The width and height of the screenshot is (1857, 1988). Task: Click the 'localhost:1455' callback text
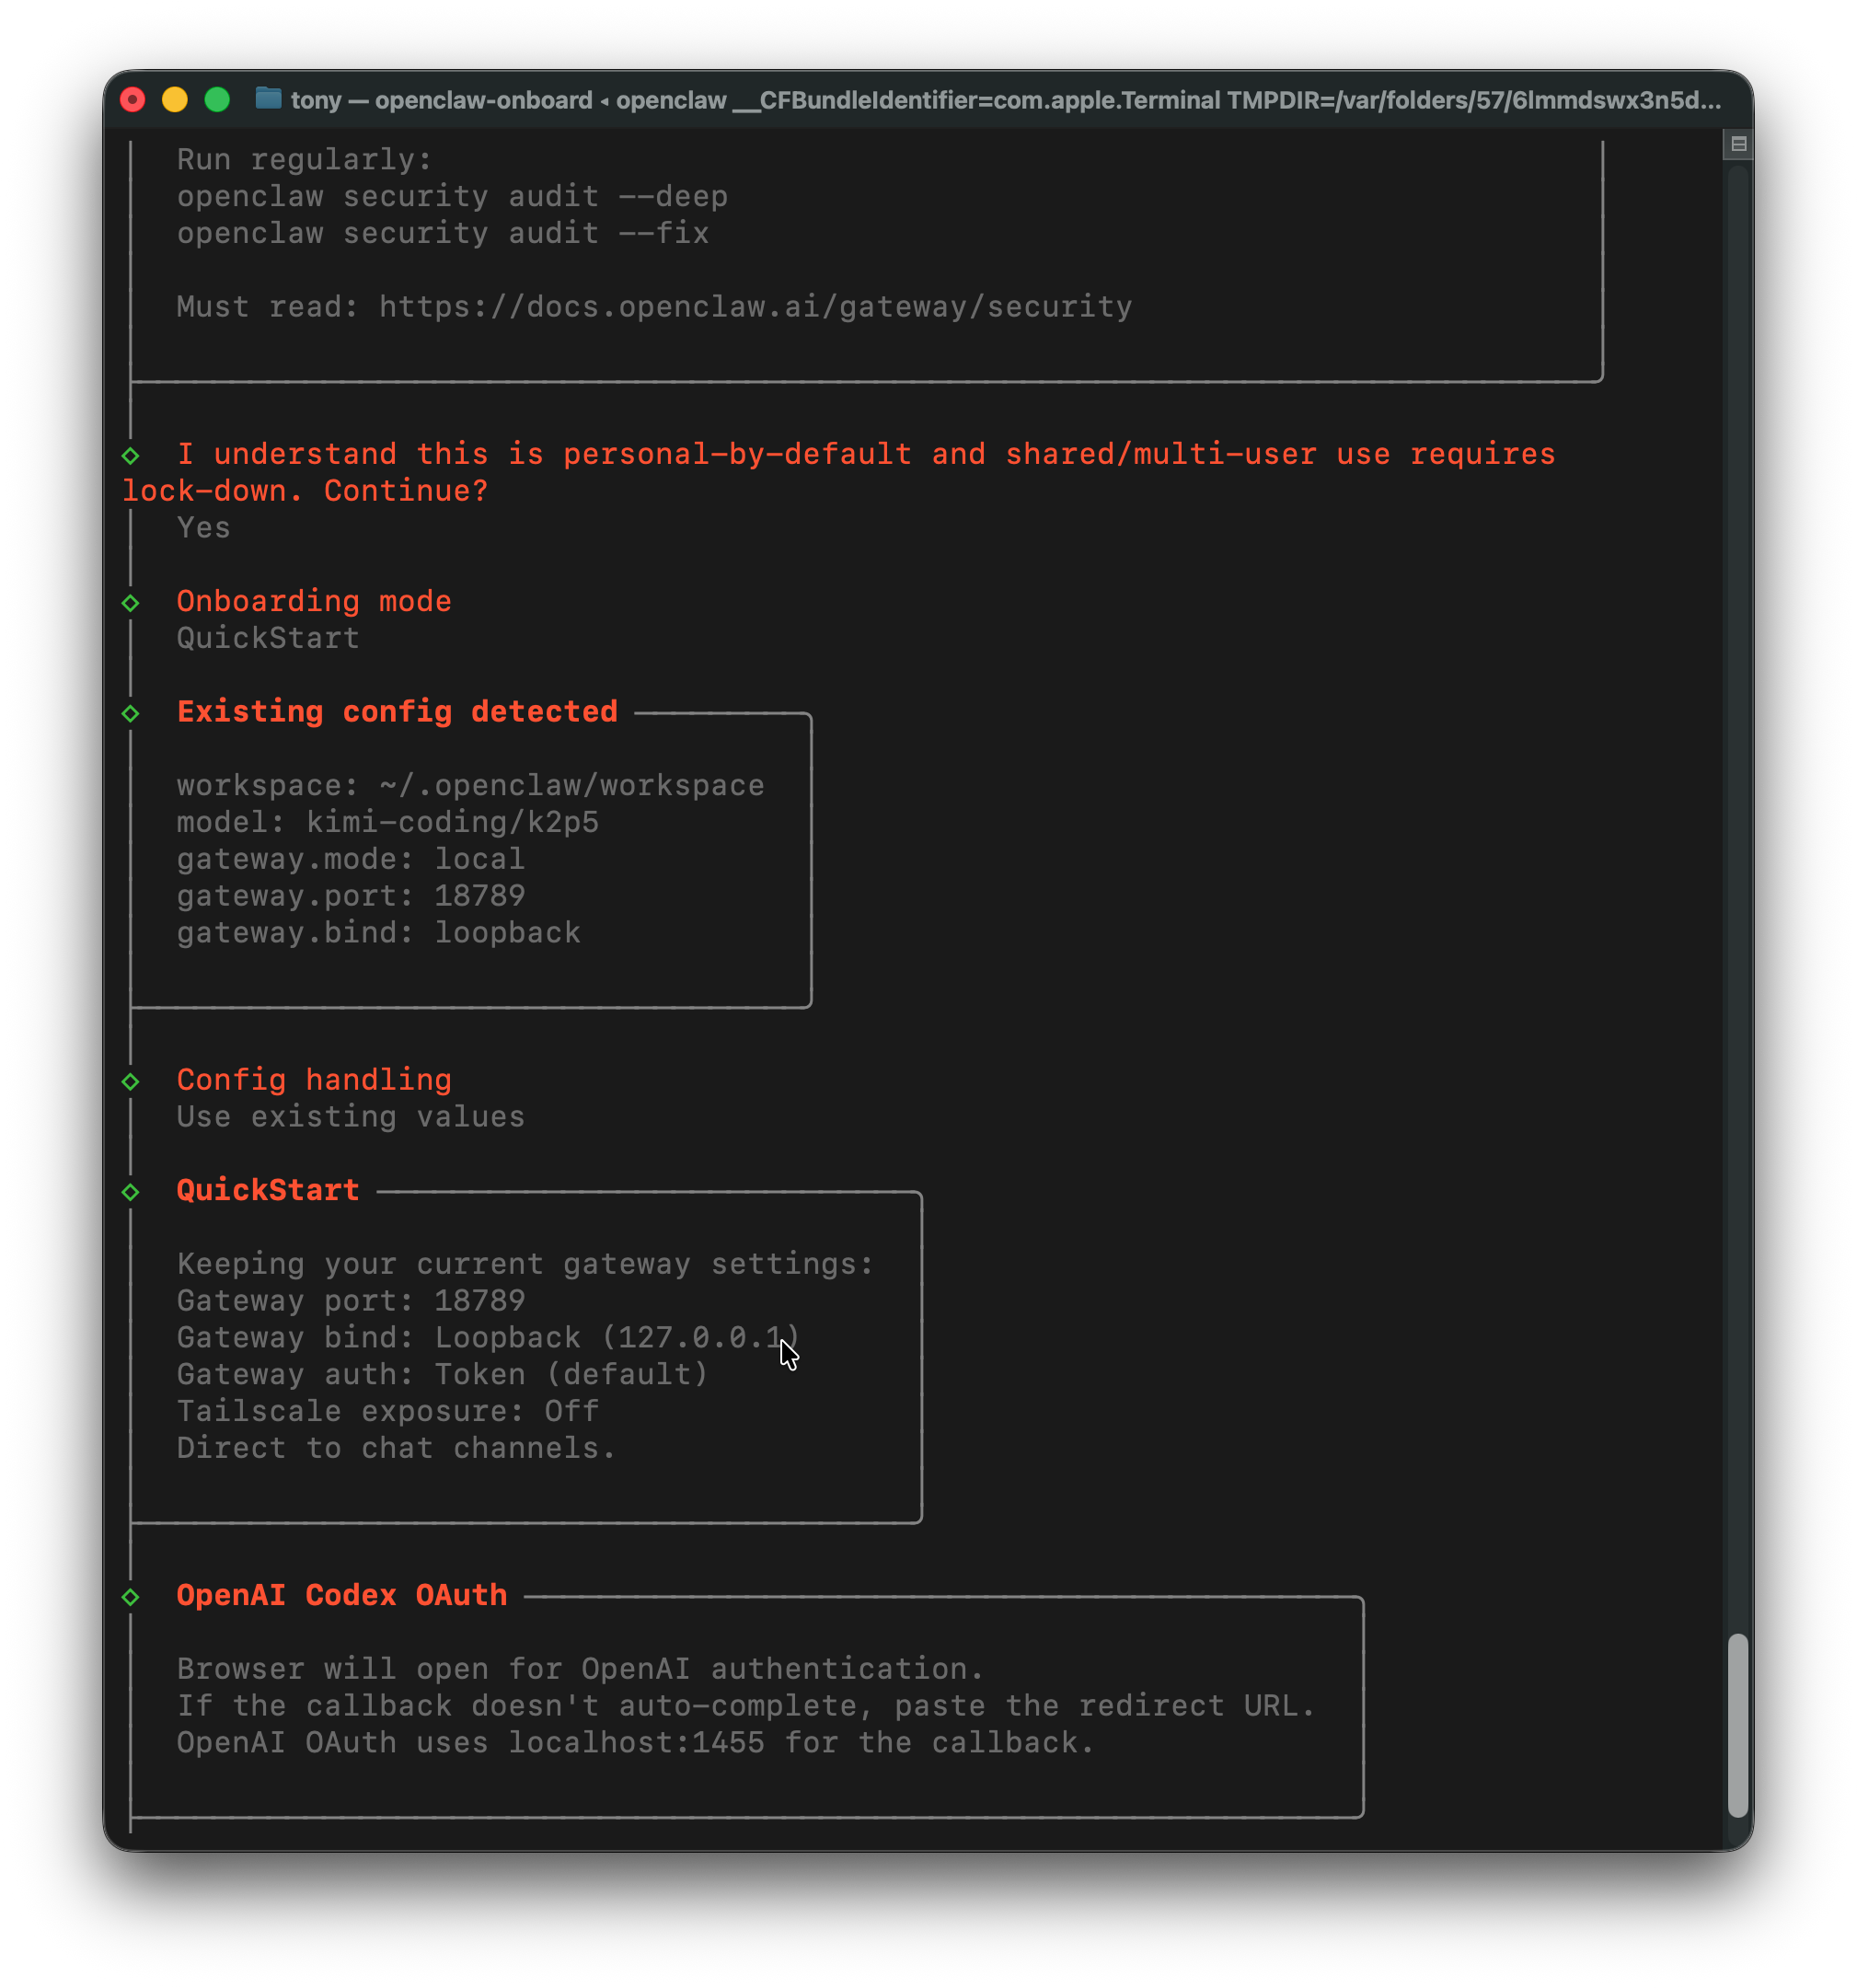click(636, 1743)
